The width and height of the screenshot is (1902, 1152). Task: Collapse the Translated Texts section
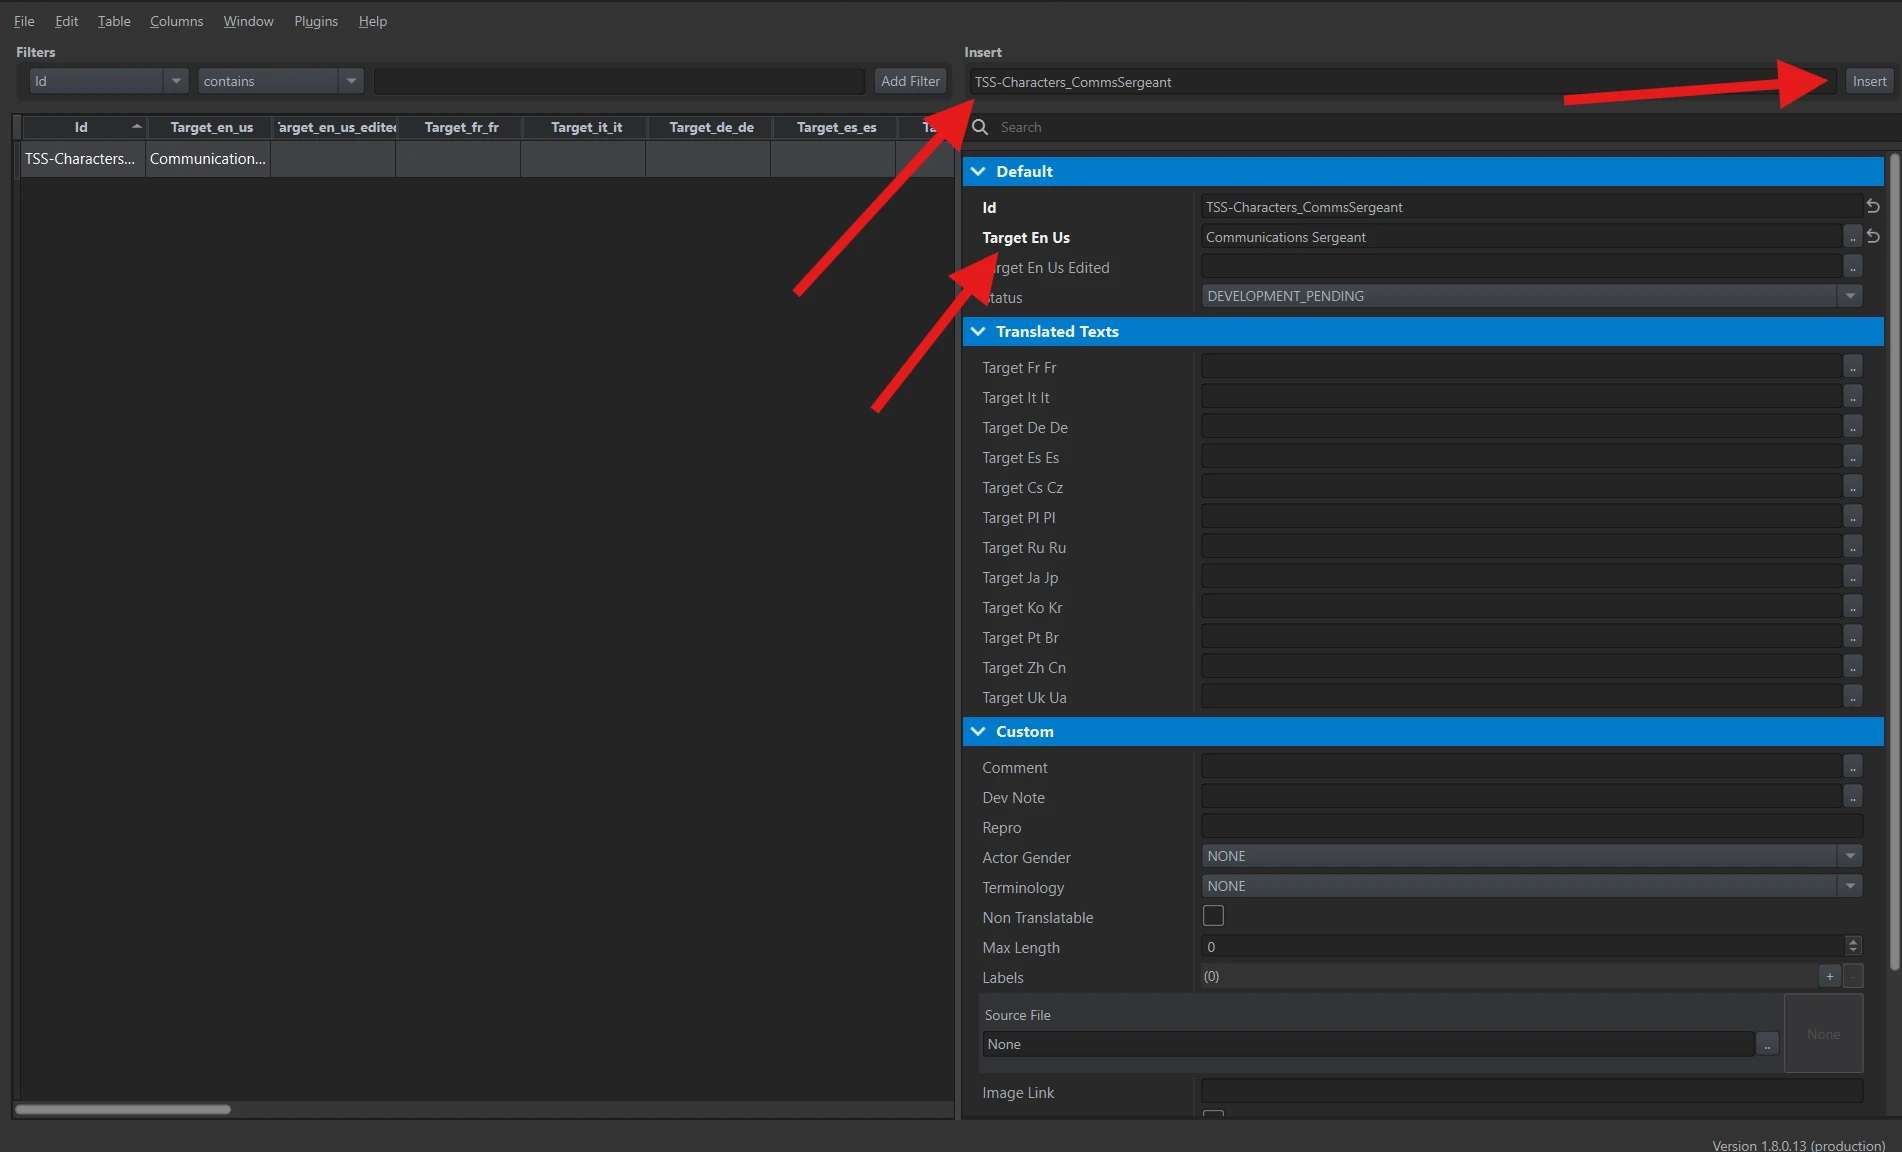[978, 331]
